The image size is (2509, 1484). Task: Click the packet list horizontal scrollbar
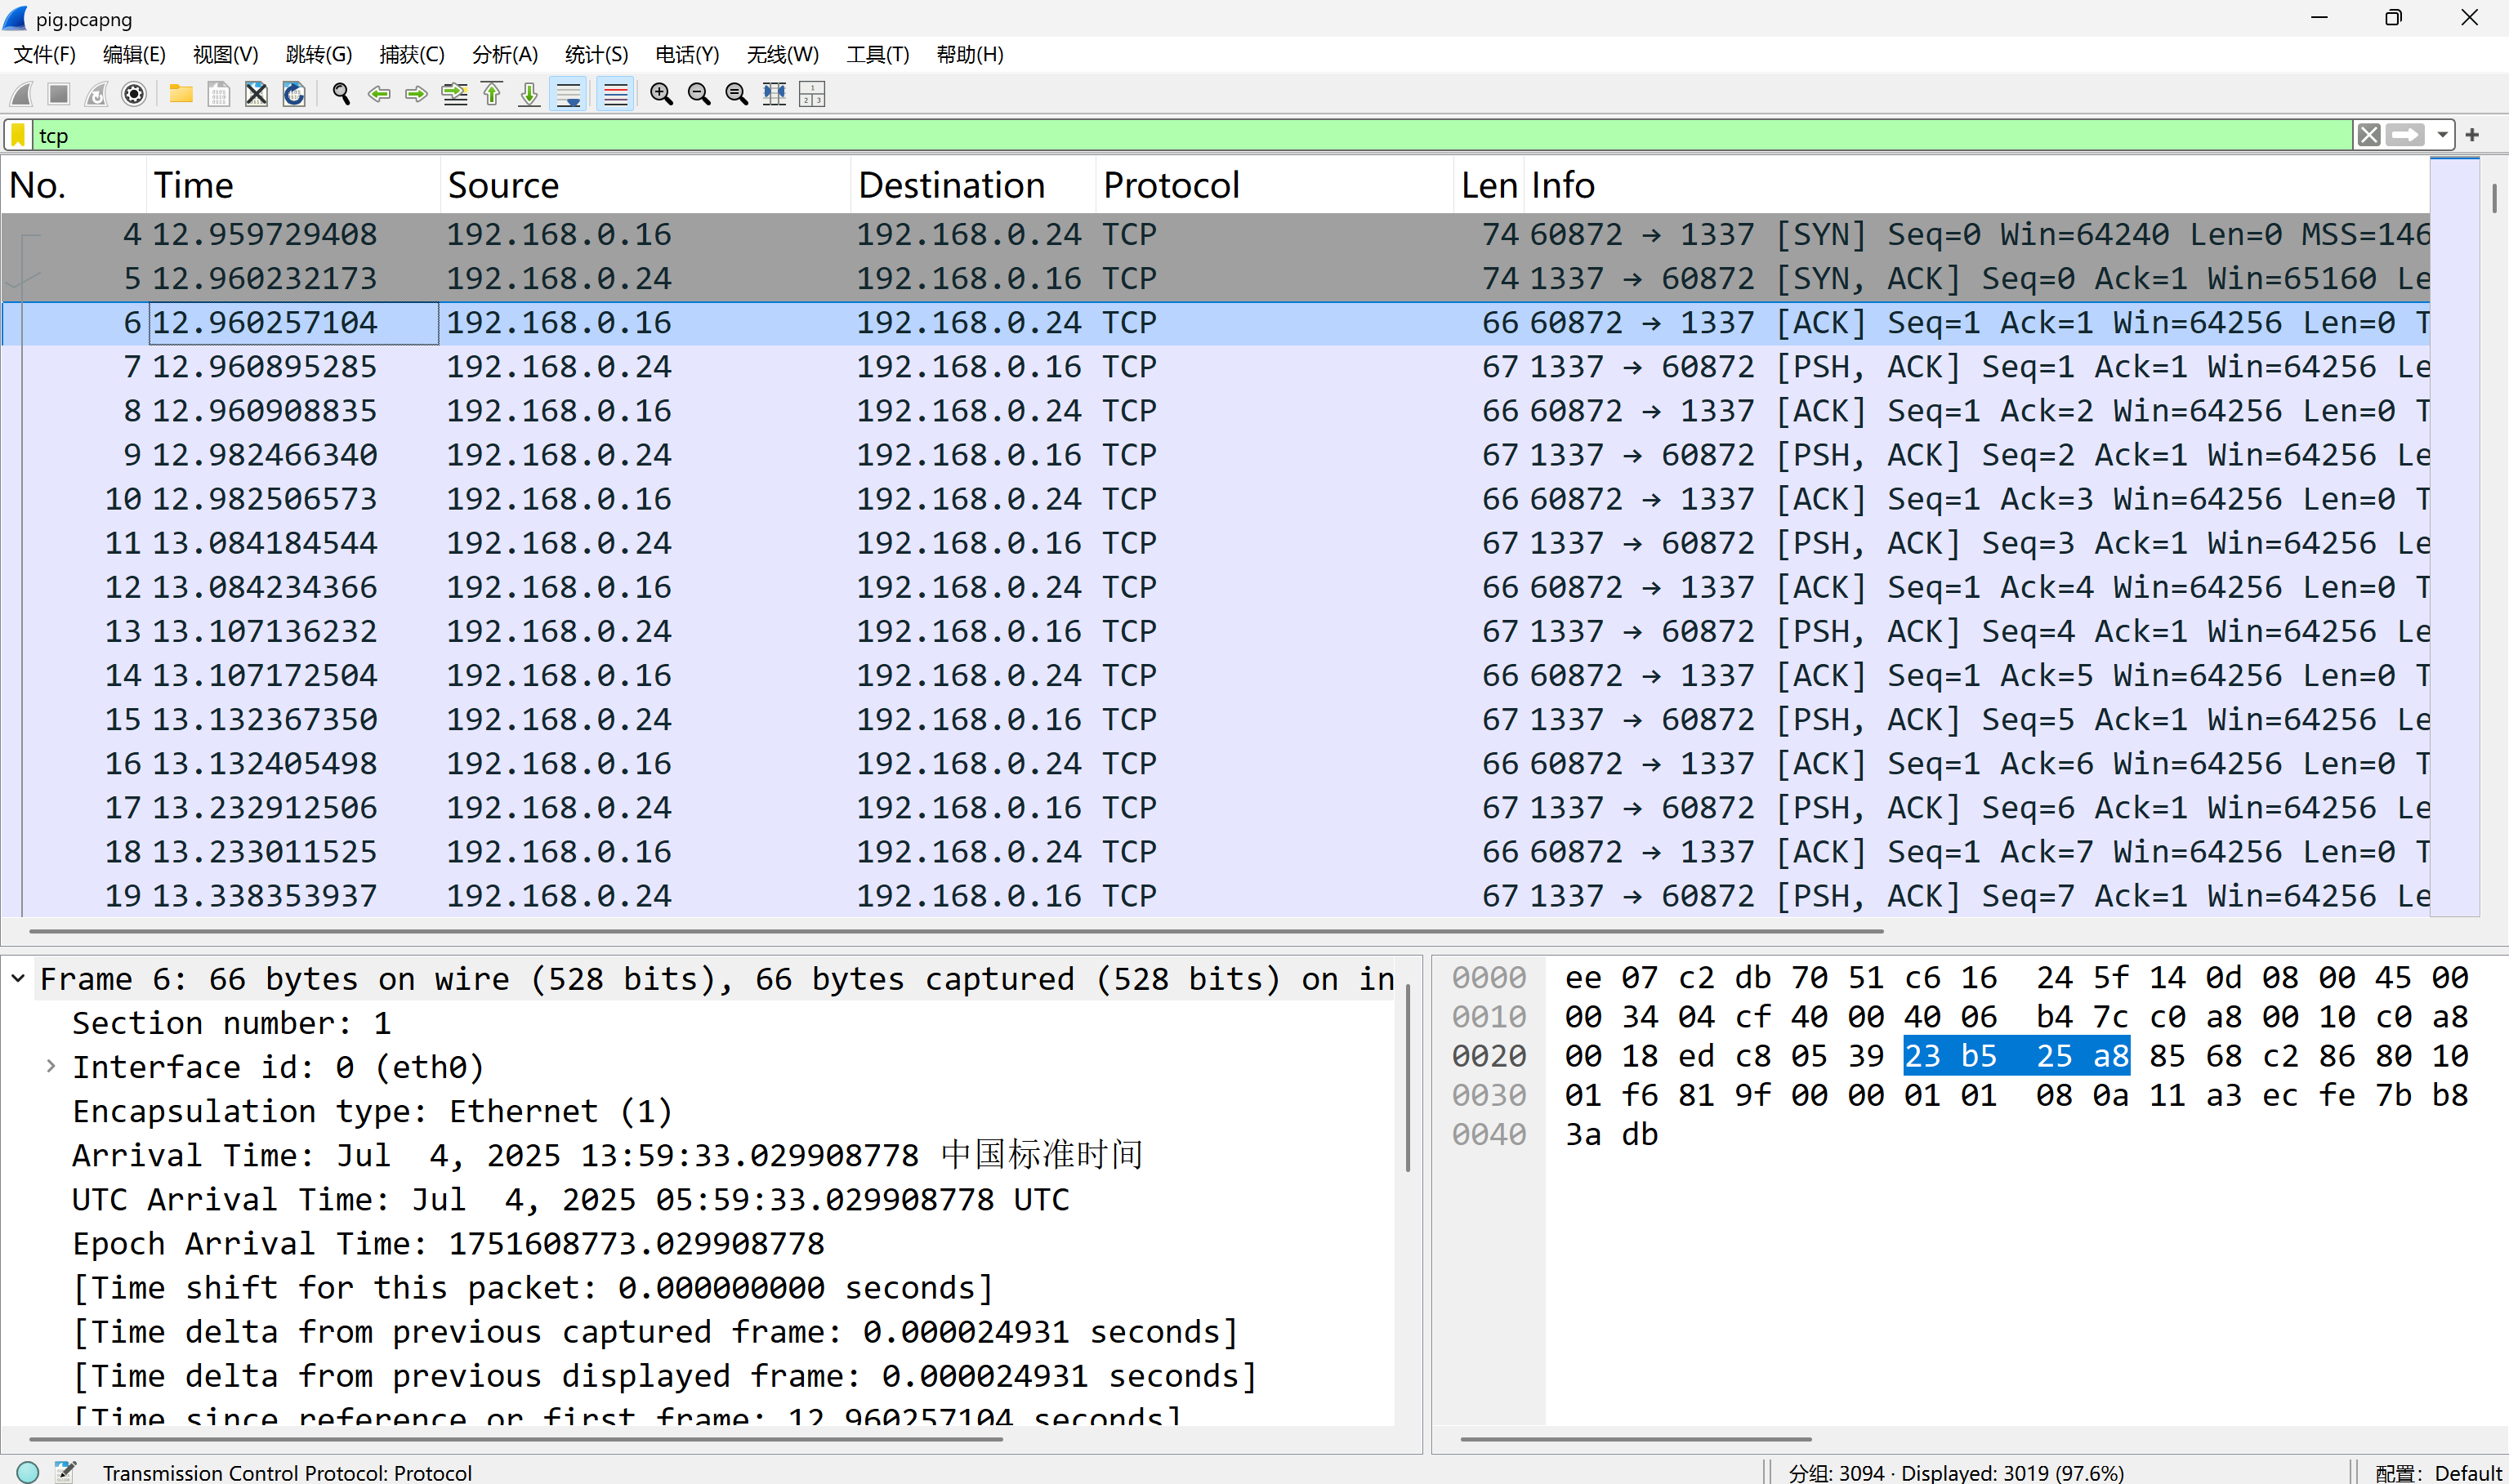pos(956,931)
